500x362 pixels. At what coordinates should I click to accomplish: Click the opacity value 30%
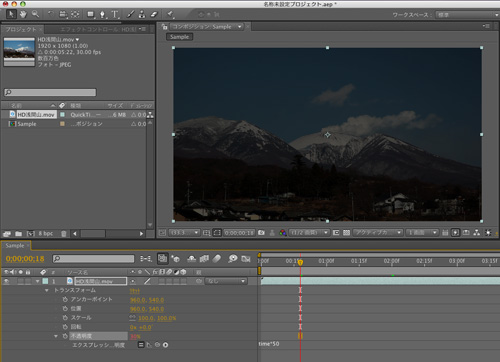(135, 336)
